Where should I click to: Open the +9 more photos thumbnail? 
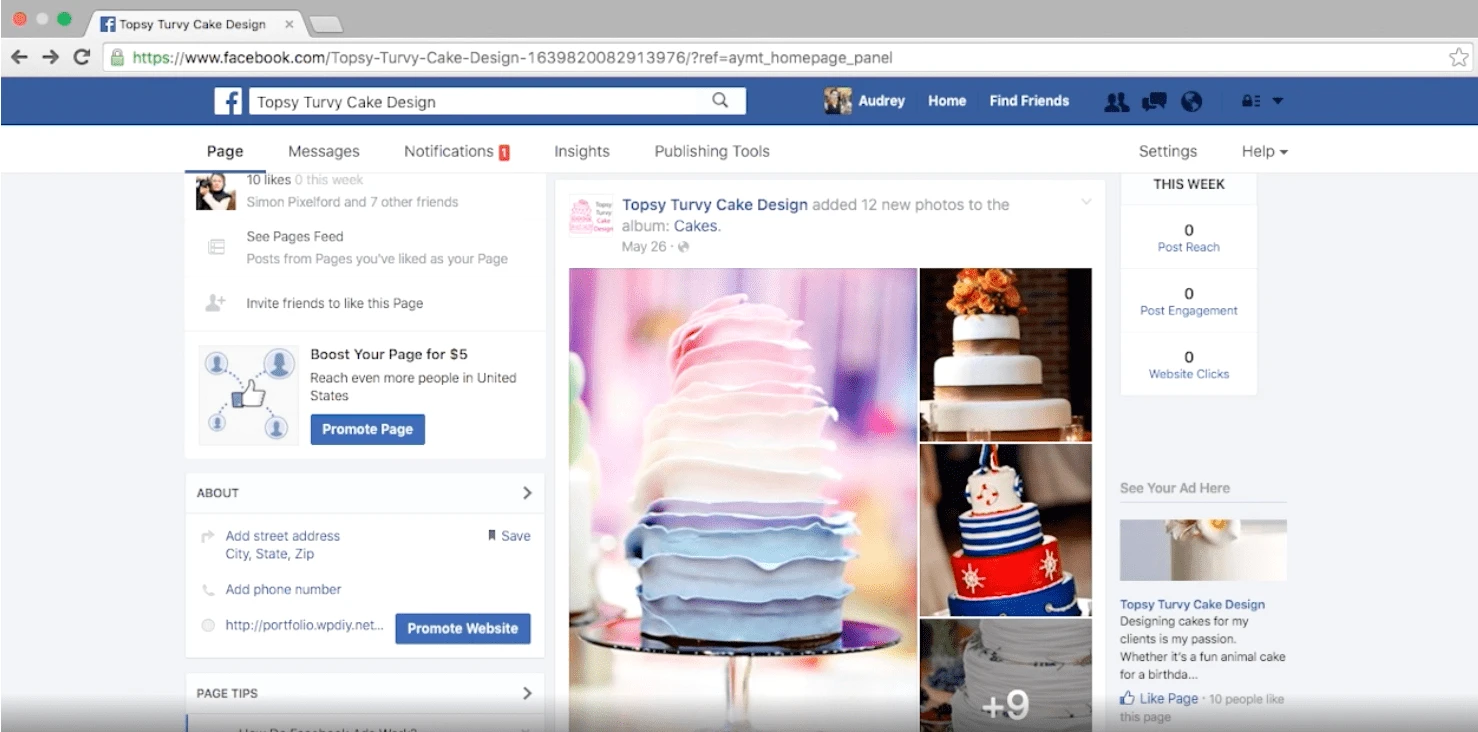click(x=1005, y=675)
